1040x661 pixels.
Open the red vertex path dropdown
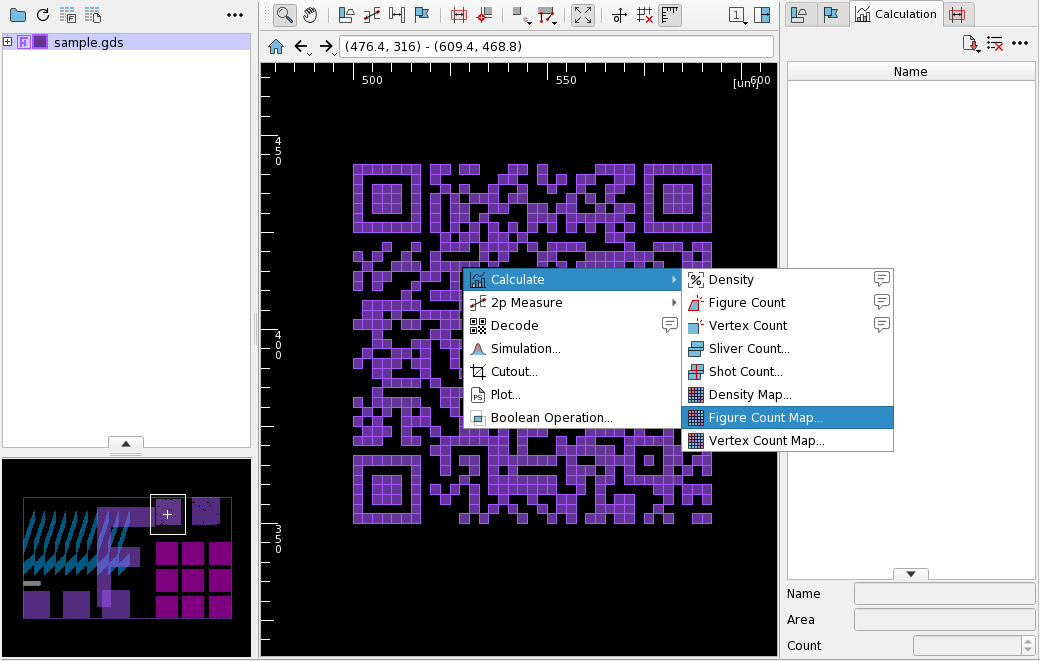(x=547, y=15)
